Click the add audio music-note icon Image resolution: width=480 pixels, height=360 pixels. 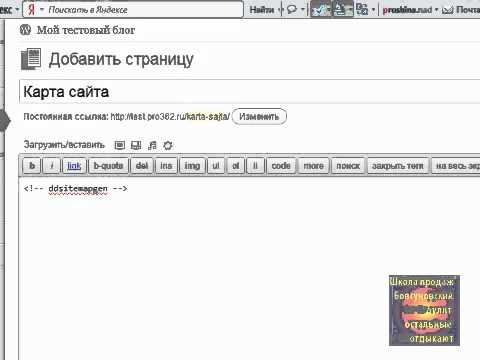[x=152, y=145]
